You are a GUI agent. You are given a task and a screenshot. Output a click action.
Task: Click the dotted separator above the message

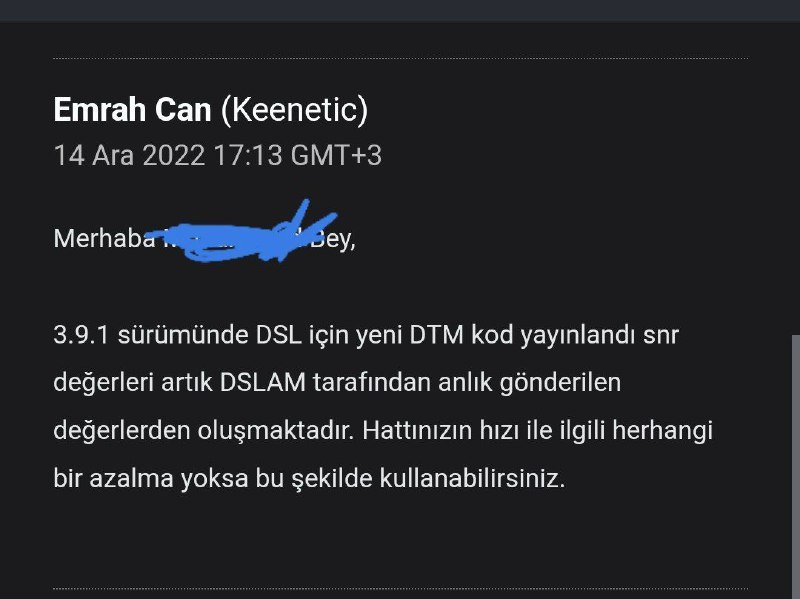pos(401,59)
